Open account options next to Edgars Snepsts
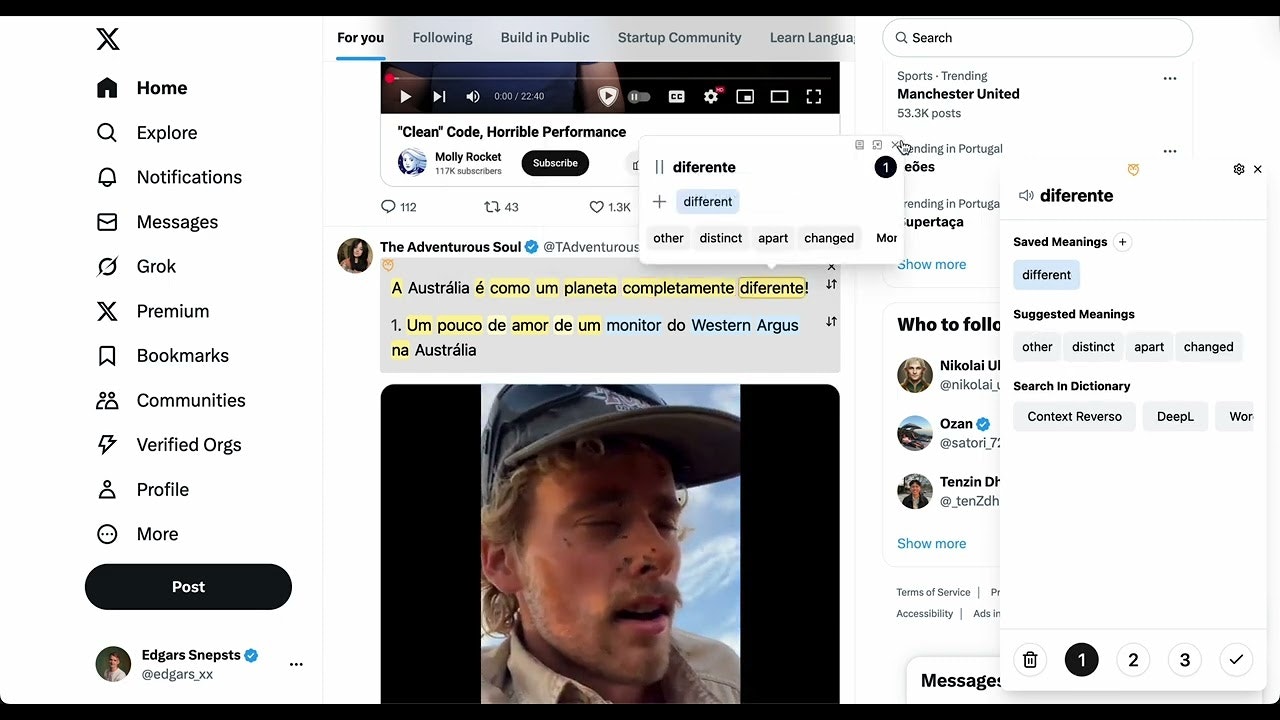The width and height of the screenshot is (1280, 720). pos(296,664)
